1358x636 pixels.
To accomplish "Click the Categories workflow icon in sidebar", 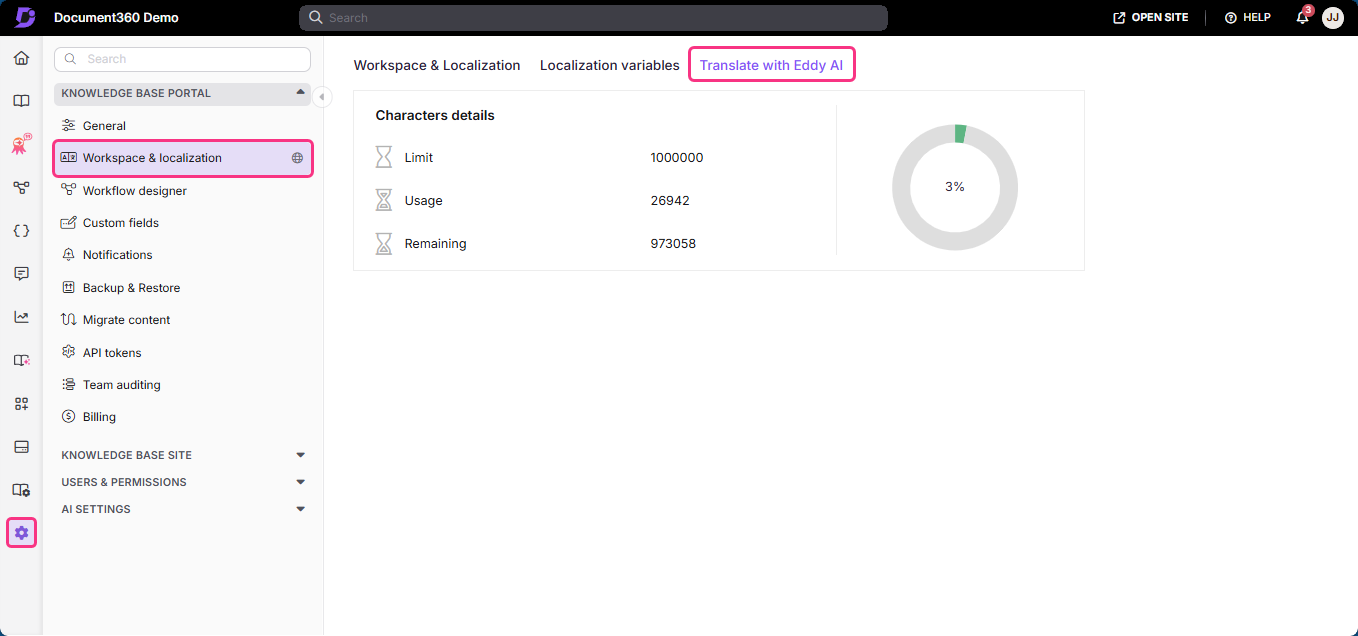I will (21, 187).
